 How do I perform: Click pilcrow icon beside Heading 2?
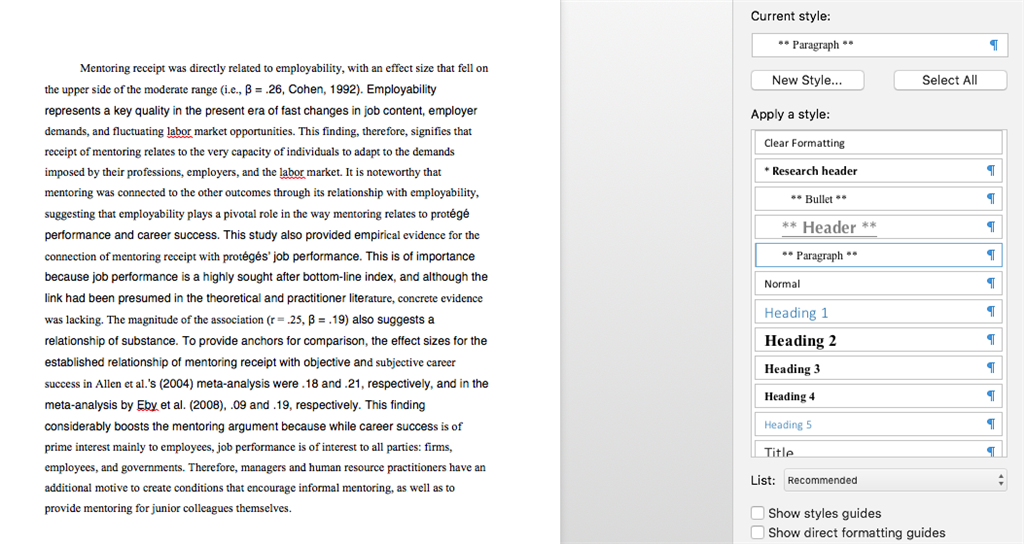tap(991, 340)
